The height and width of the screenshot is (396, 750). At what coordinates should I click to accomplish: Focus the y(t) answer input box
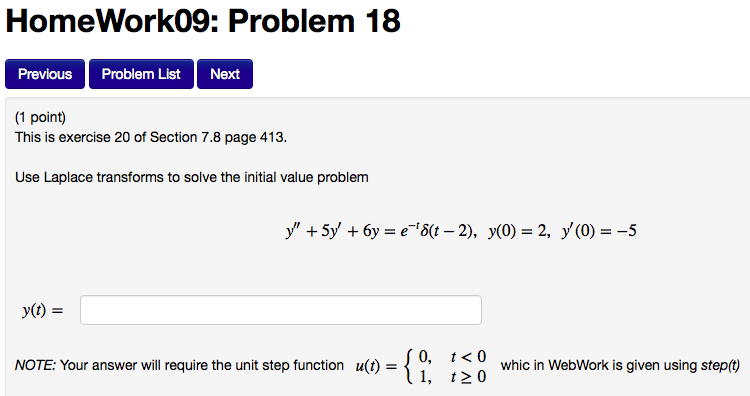coord(281,310)
